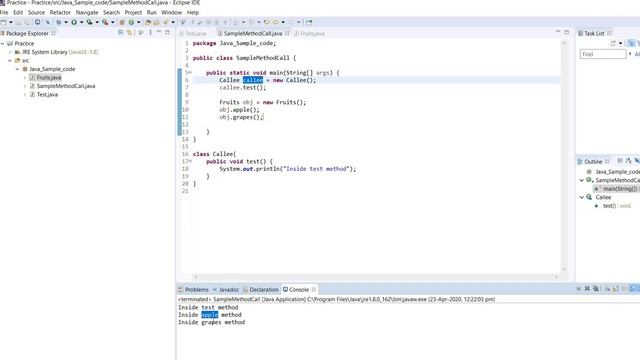Select the SampleMethodCall.java editor tab
Viewport: 640px width, 360px height.
coord(253,33)
